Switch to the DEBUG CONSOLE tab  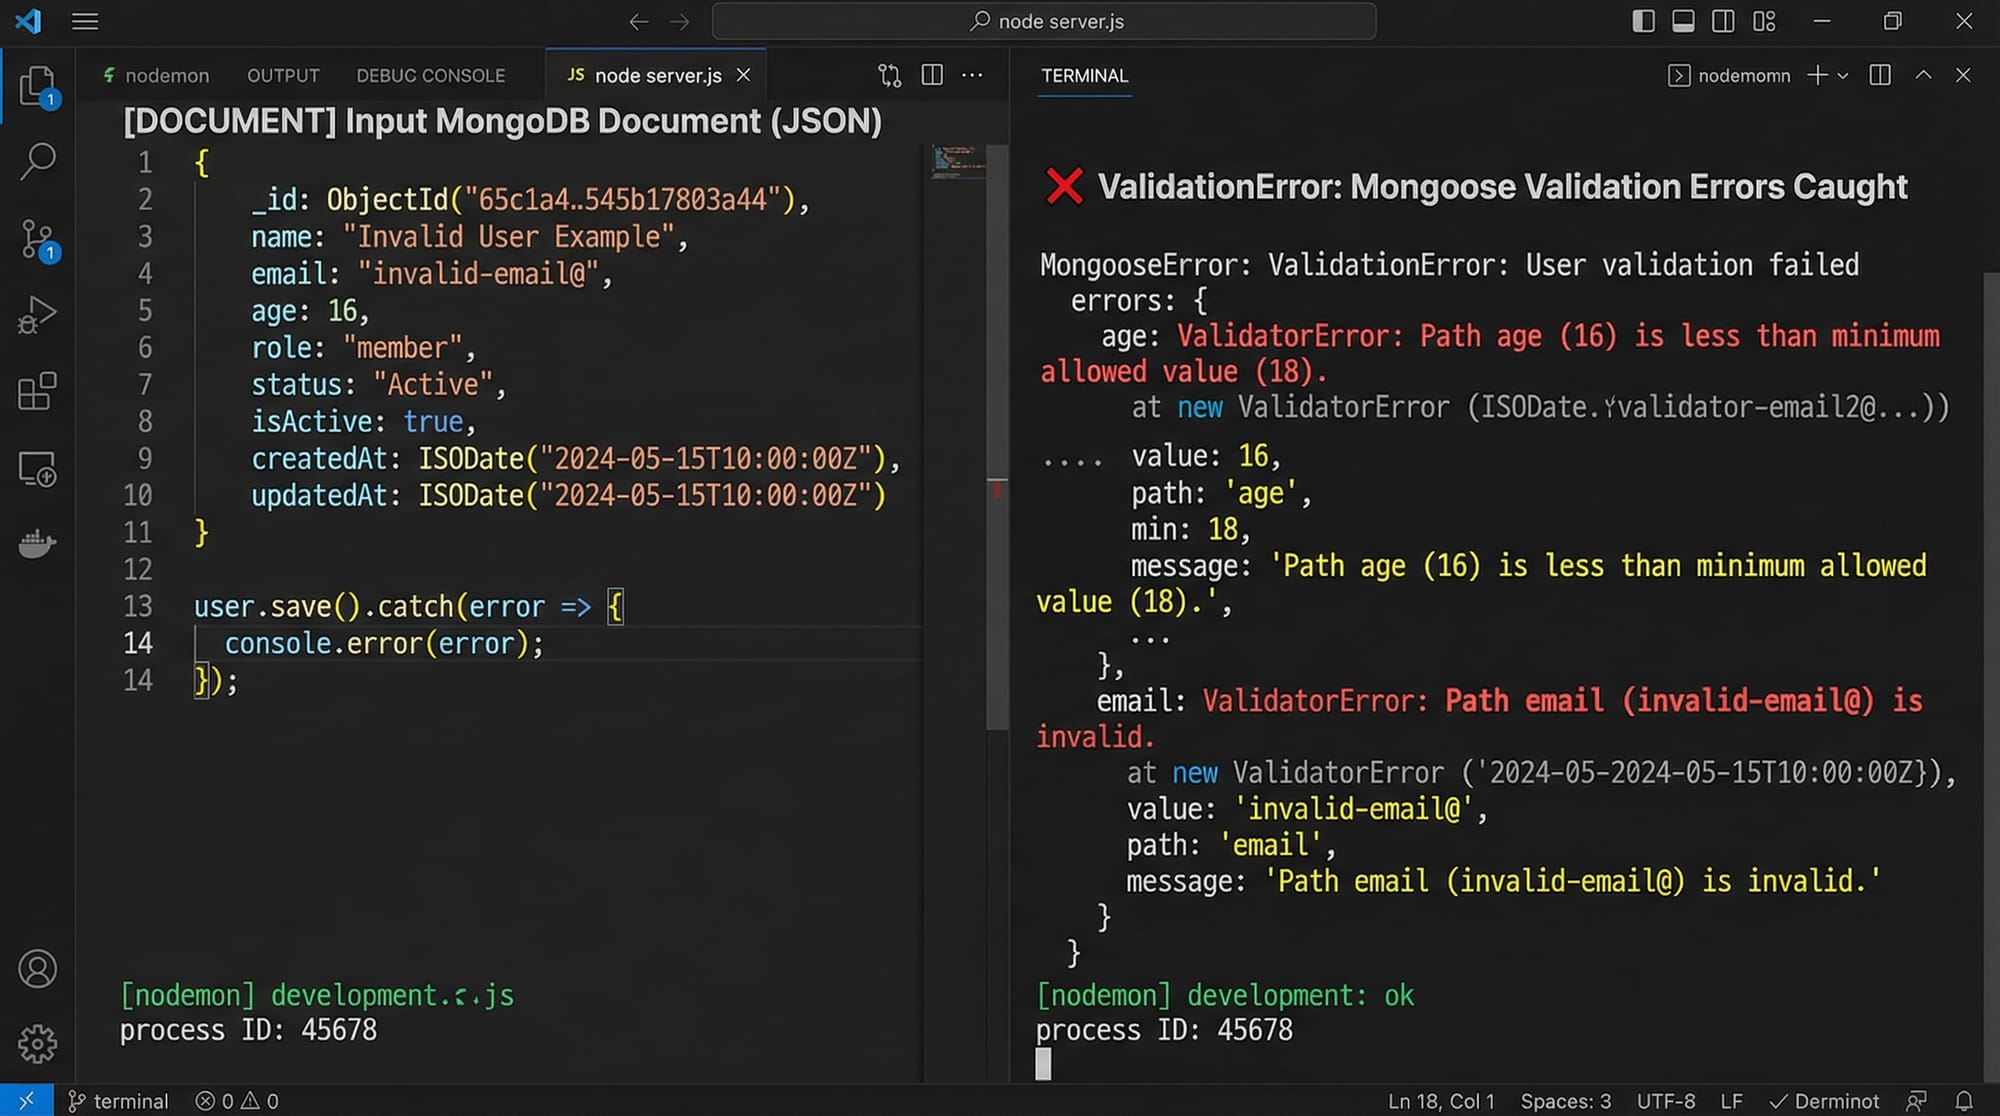(430, 76)
